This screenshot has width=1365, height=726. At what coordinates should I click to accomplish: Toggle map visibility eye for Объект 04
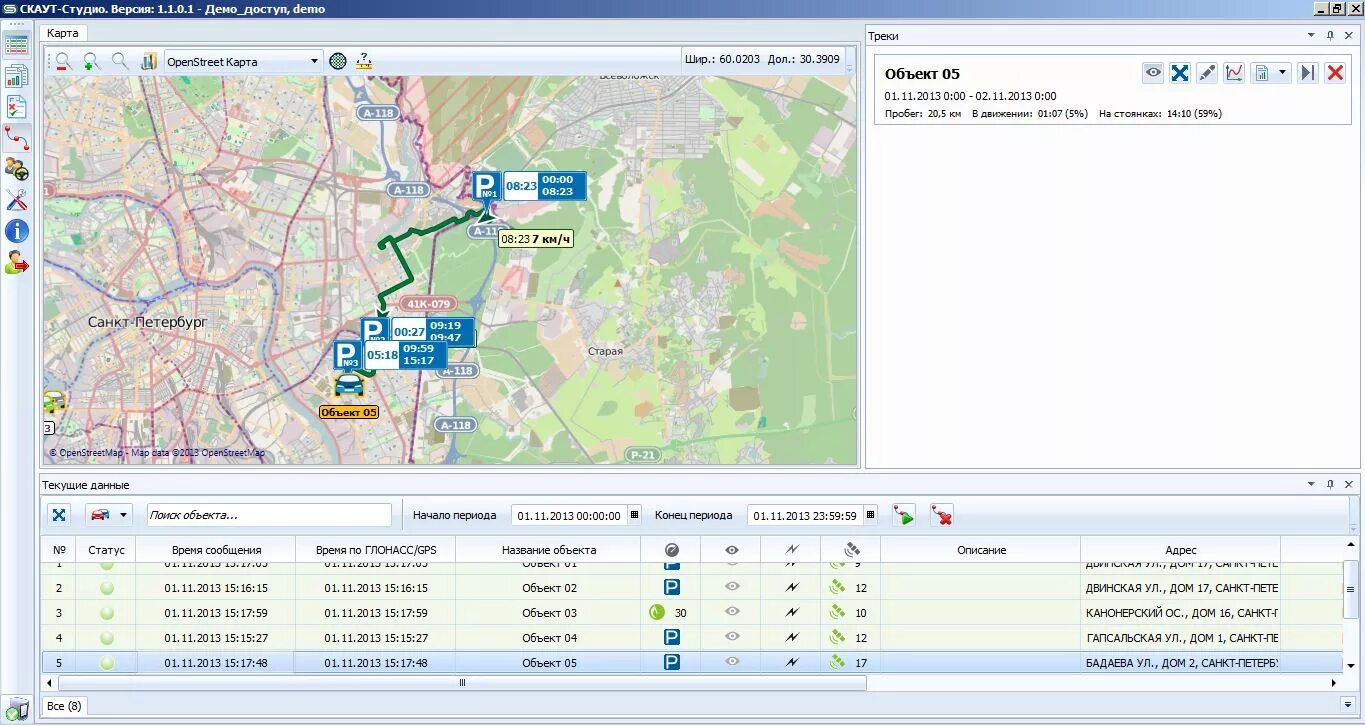732,637
